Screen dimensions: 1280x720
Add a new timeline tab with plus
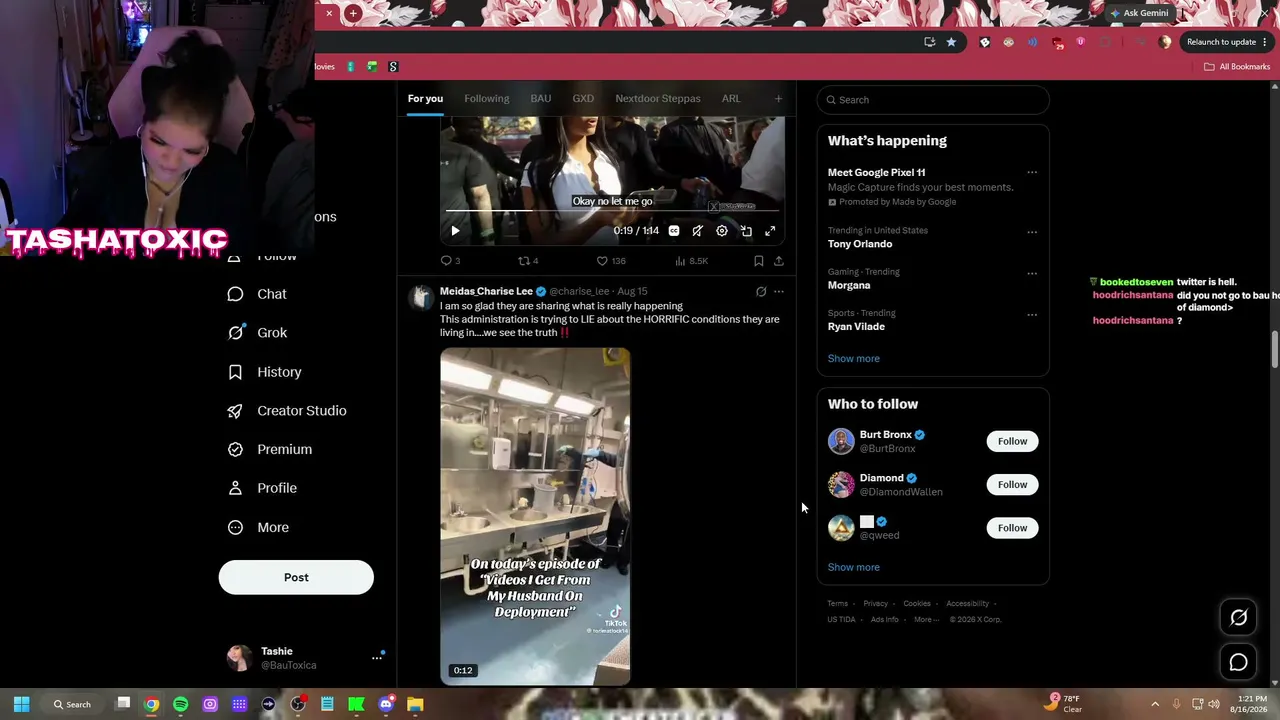778,99
